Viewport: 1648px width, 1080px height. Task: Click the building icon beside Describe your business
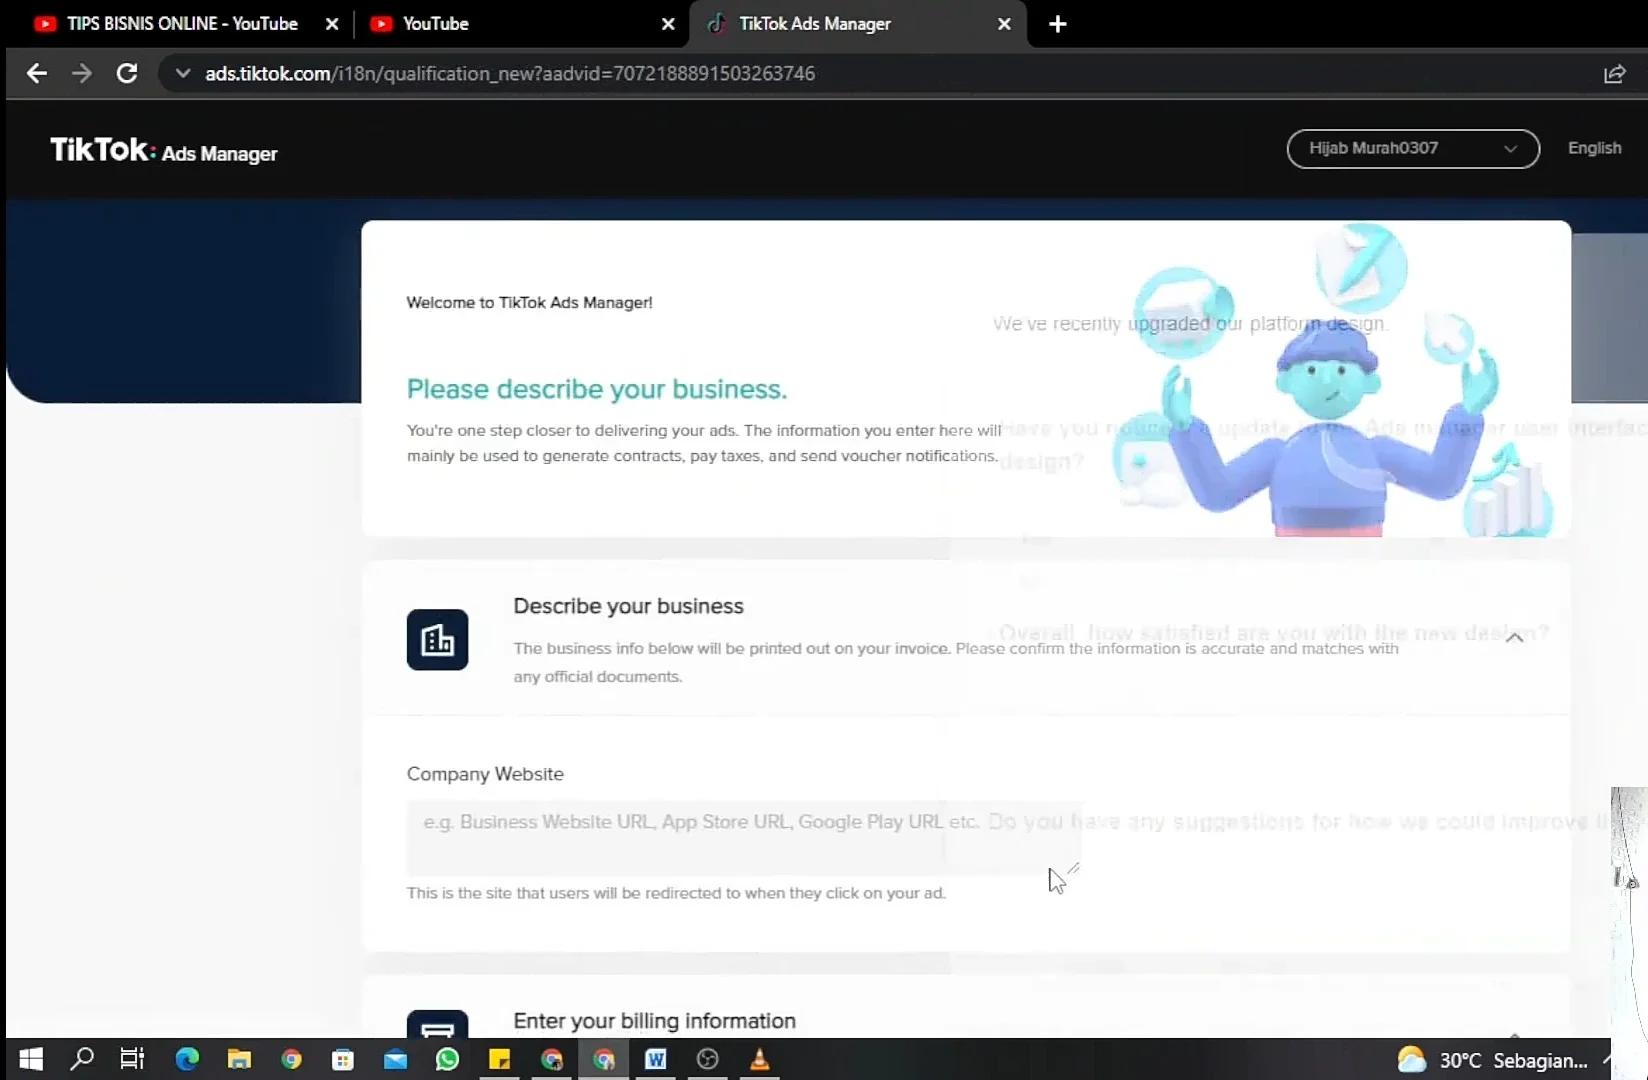point(437,640)
